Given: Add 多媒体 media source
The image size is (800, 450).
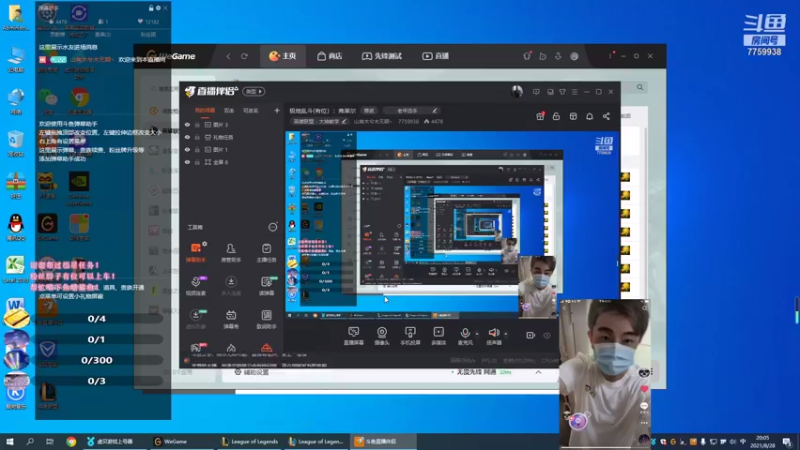Looking at the screenshot, I should coord(438,336).
